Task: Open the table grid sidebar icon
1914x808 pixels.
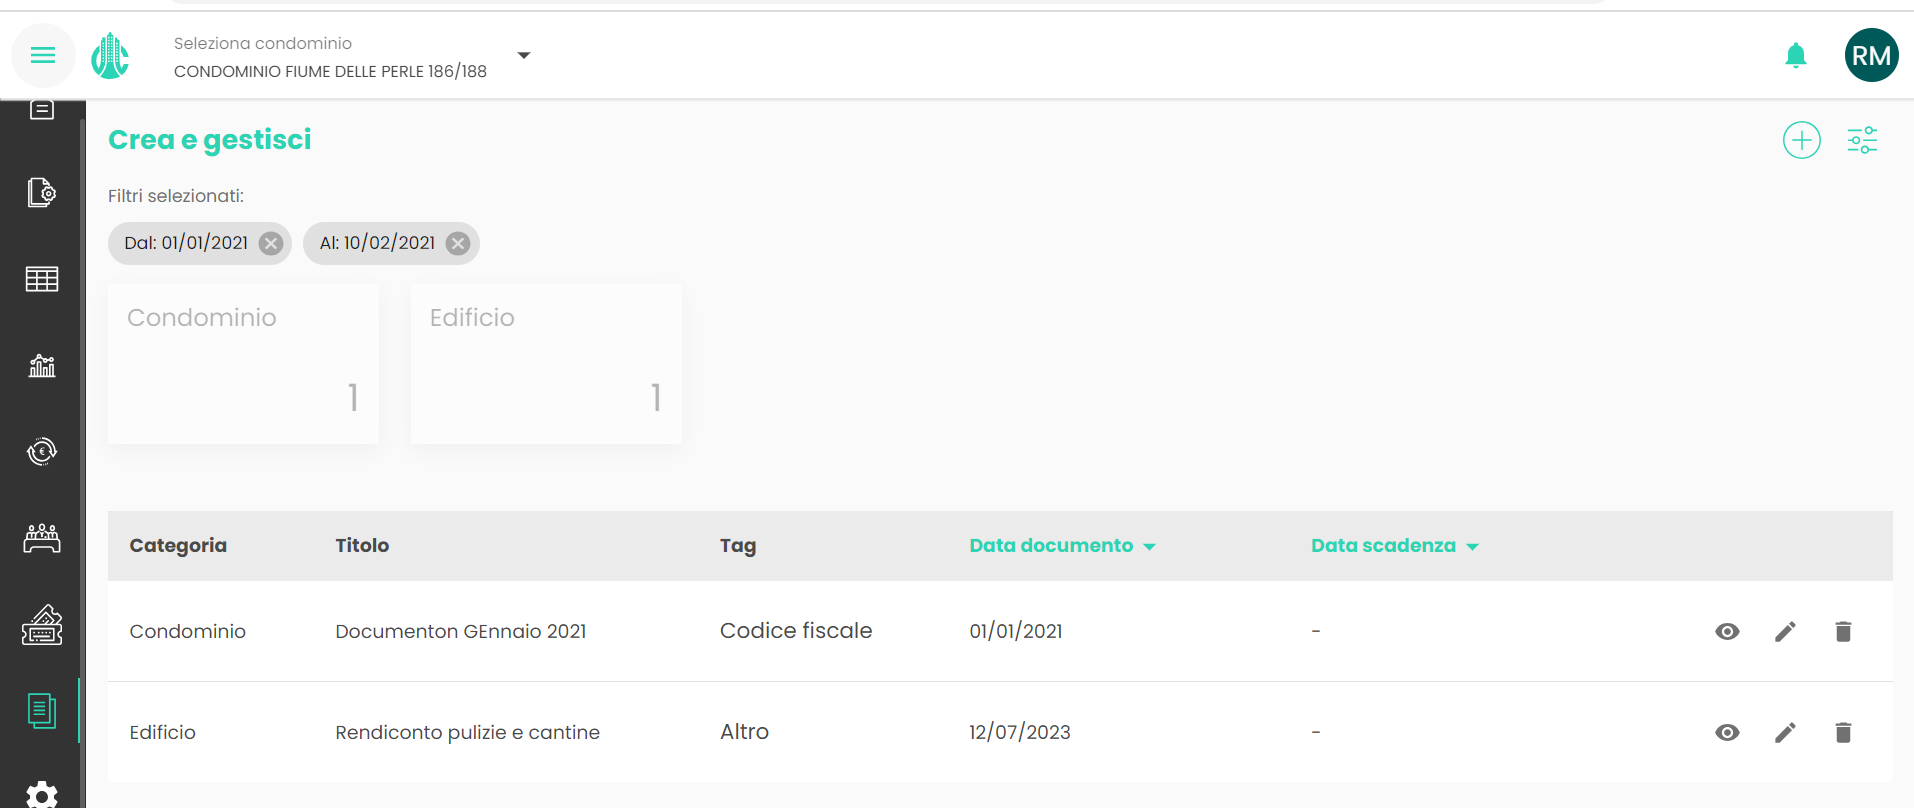Action: [42, 279]
